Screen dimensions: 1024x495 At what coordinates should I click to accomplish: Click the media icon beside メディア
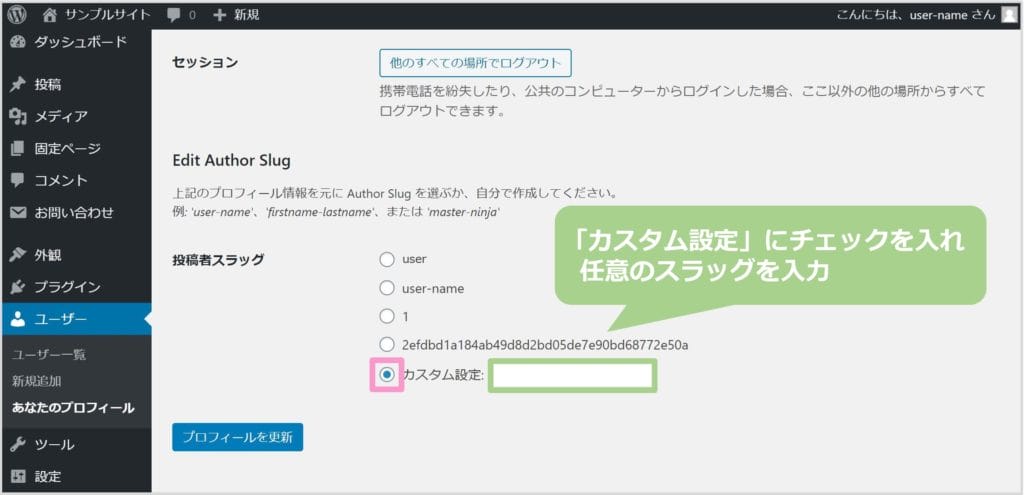pyautogui.click(x=17, y=116)
